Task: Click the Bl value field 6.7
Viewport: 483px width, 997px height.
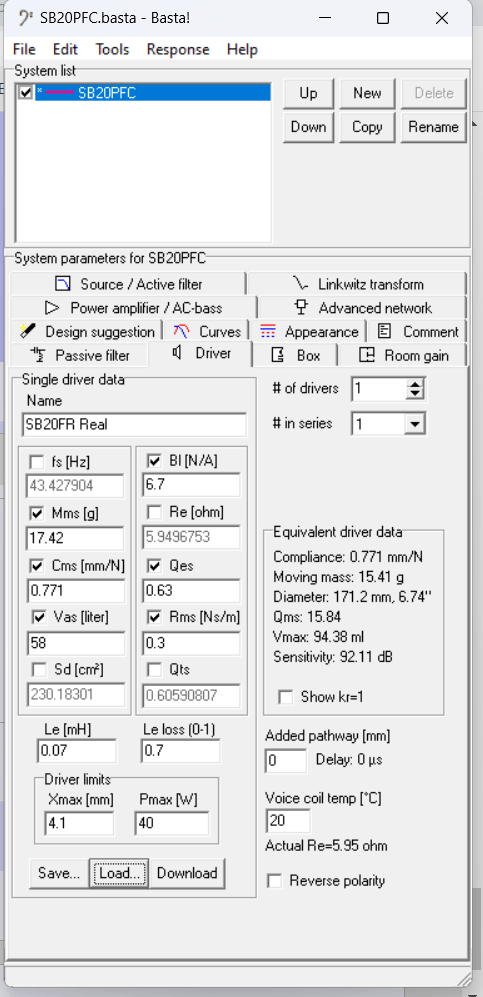Action: point(191,486)
